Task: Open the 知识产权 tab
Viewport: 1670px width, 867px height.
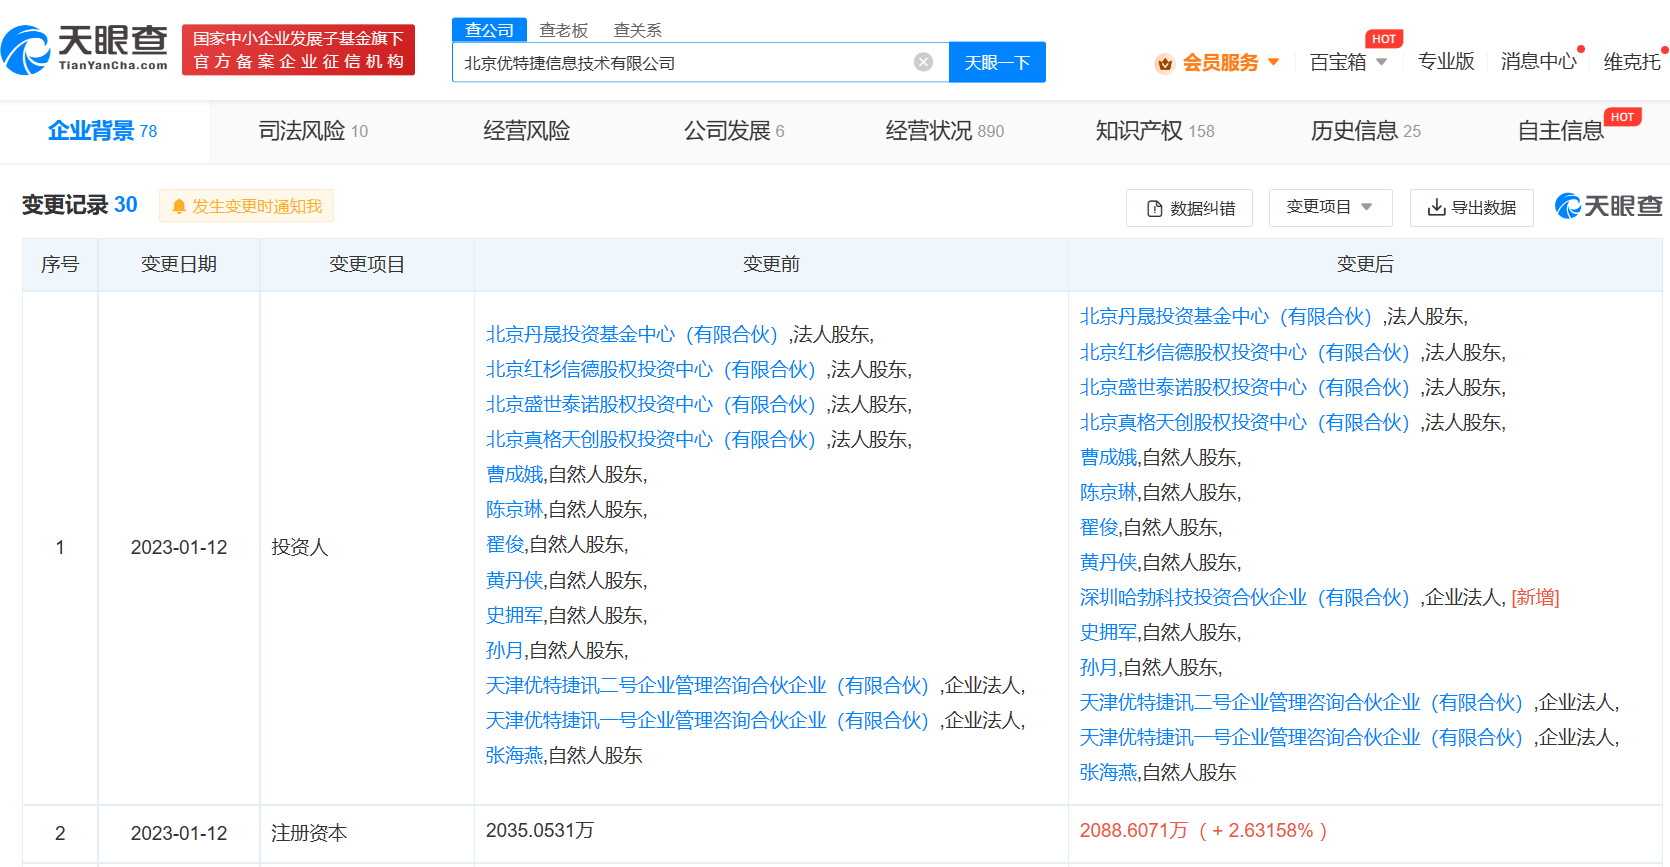Action: (1154, 131)
